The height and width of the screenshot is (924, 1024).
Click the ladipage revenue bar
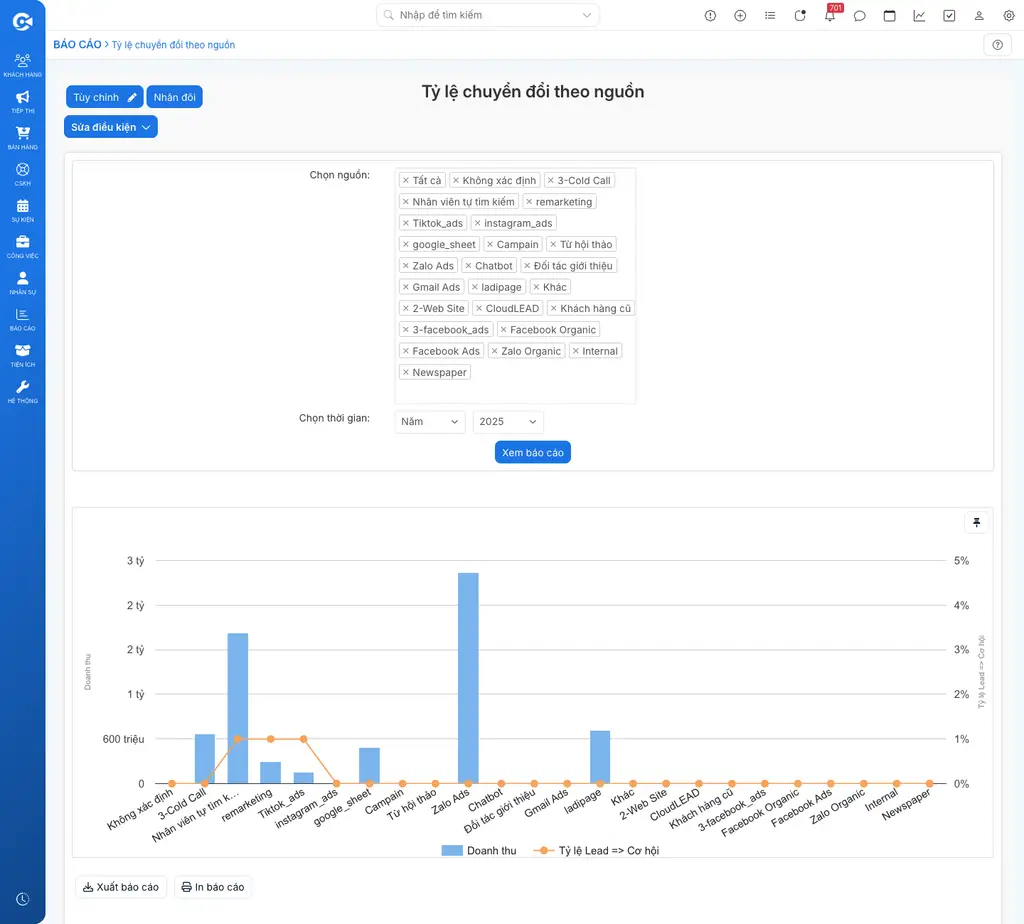[x=600, y=757]
